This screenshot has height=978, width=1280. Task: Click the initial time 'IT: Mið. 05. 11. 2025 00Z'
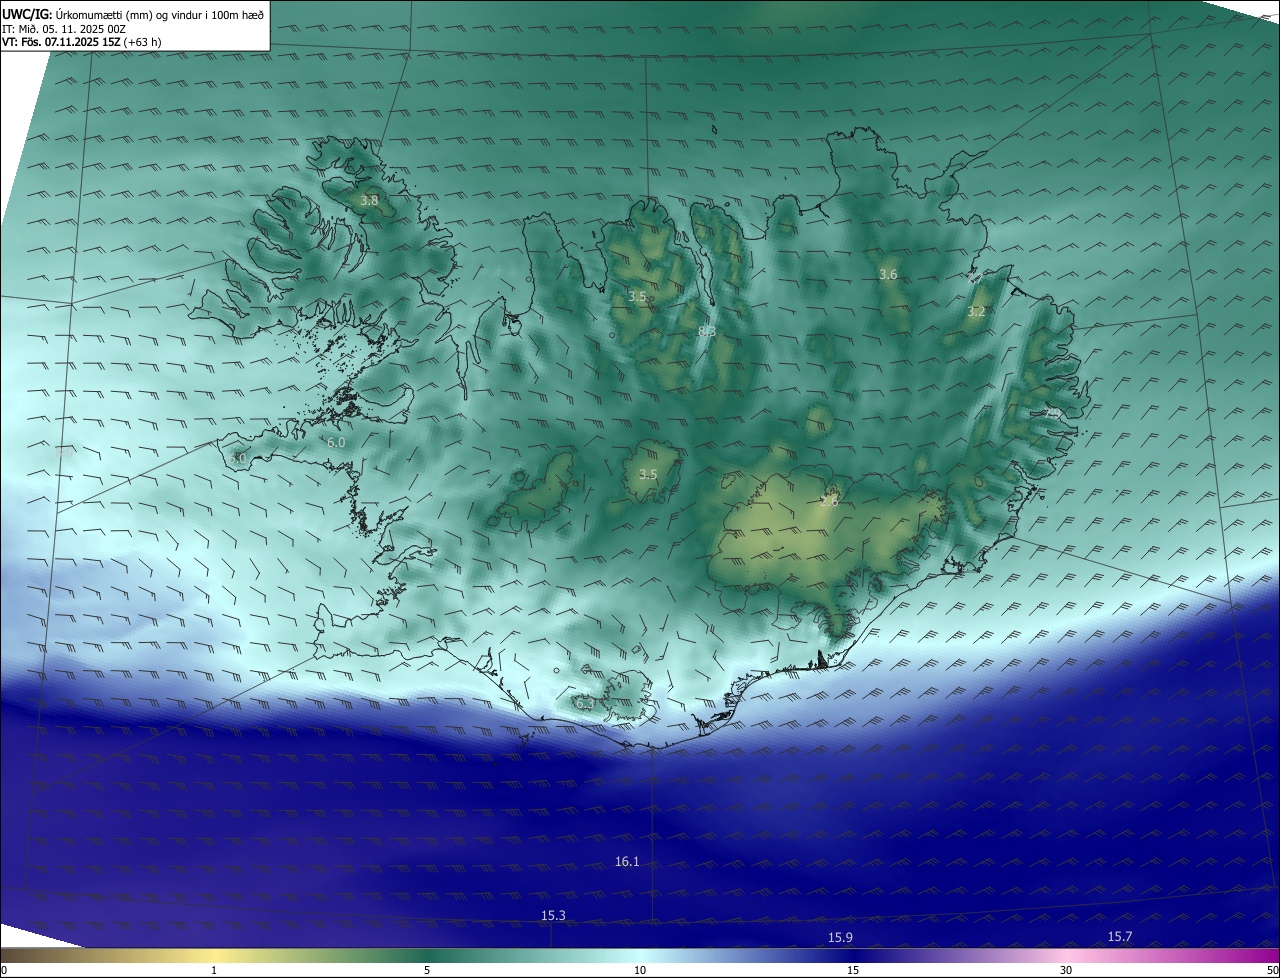[x=64, y=29]
